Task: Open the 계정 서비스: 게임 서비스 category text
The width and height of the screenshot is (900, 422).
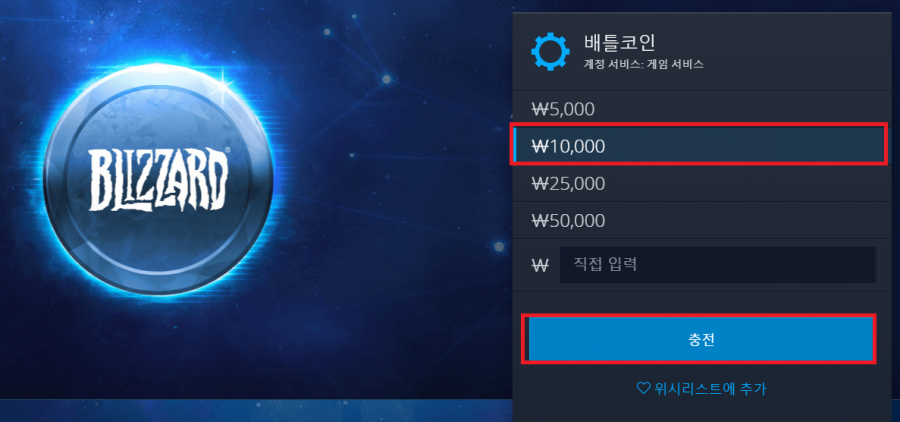Action: tap(643, 65)
